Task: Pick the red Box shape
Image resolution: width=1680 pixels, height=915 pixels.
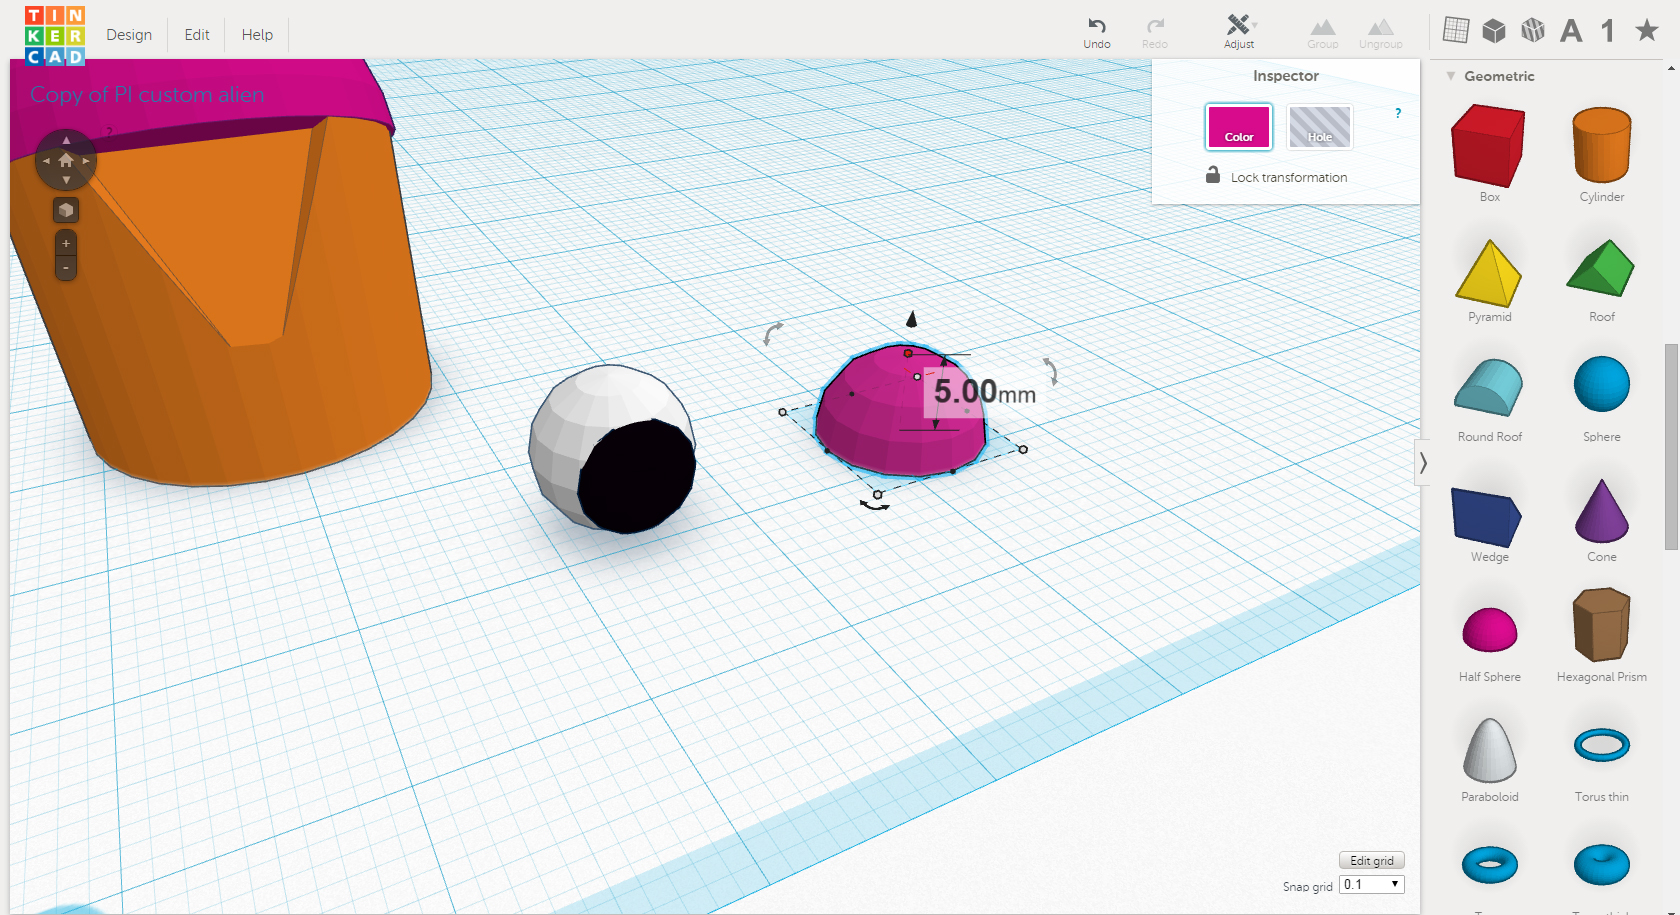Action: (x=1489, y=147)
